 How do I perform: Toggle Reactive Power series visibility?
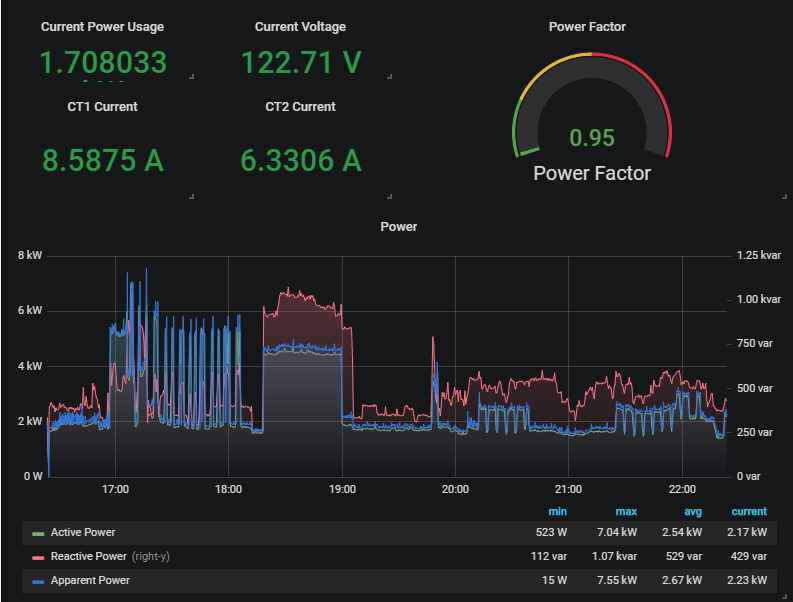[88, 556]
